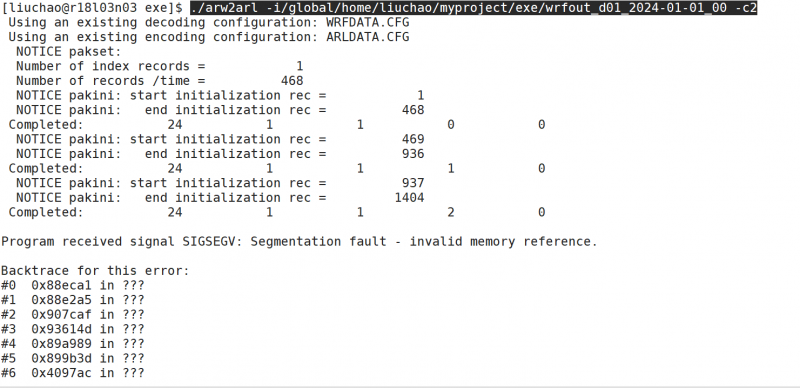Click the ARLDATA.CFG encoding configuration line
This screenshot has width=800, height=388.
point(209,37)
